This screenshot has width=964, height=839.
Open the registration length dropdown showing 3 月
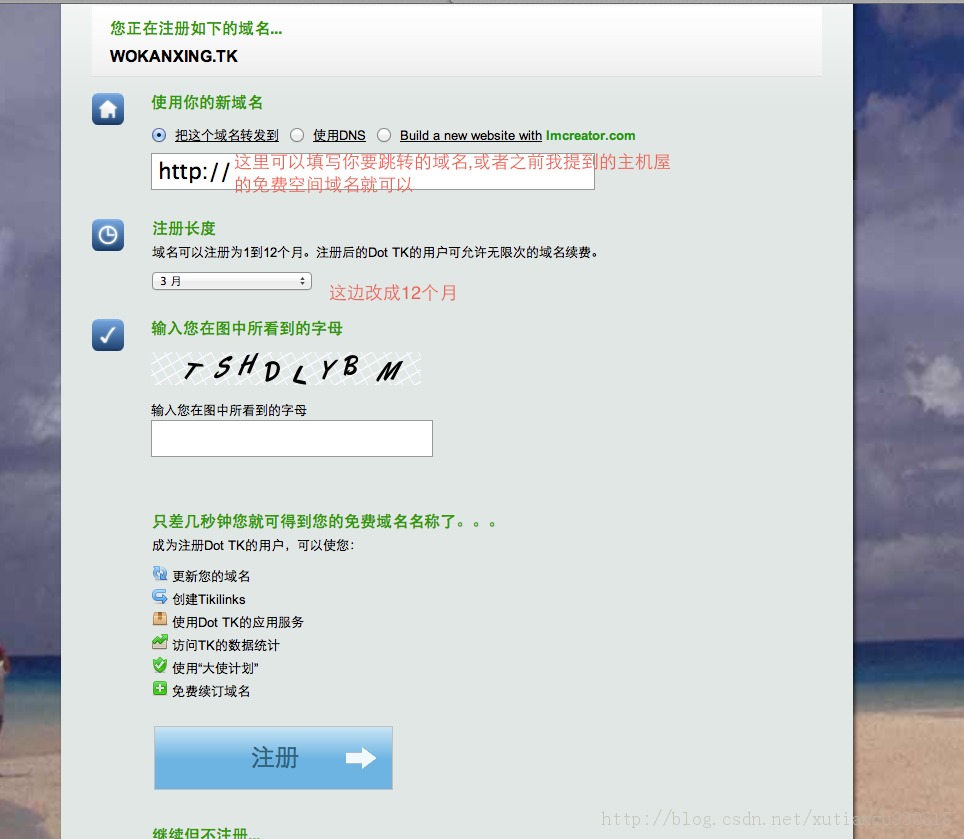click(x=231, y=281)
